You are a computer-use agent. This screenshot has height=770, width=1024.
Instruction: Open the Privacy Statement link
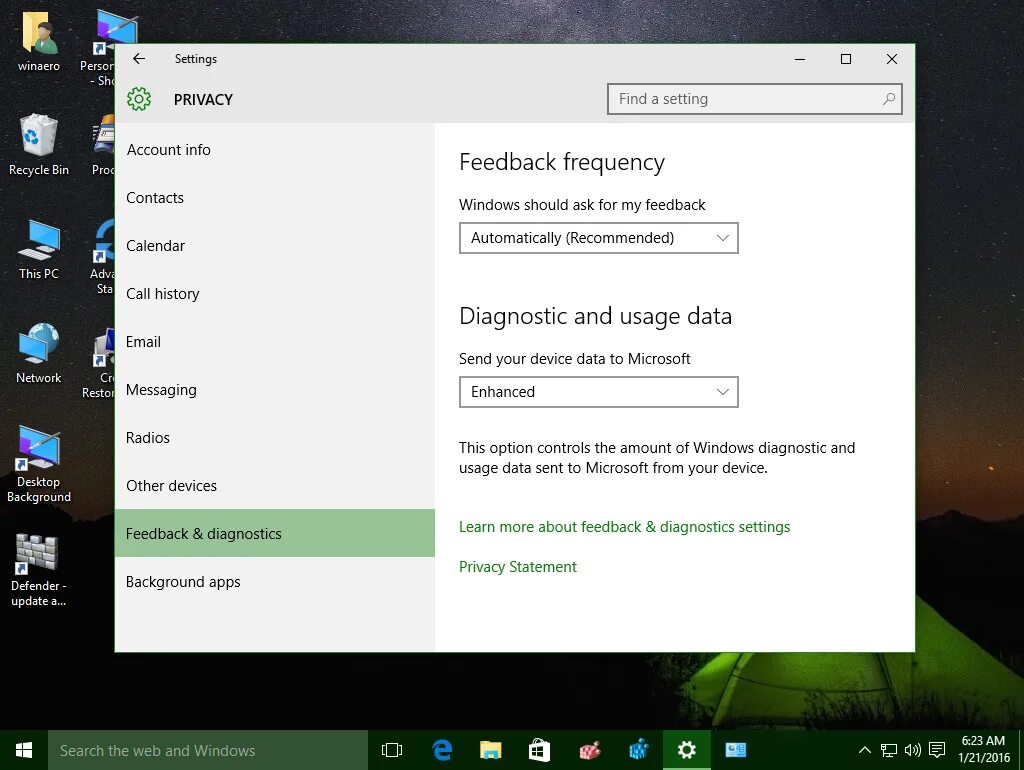click(518, 567)
